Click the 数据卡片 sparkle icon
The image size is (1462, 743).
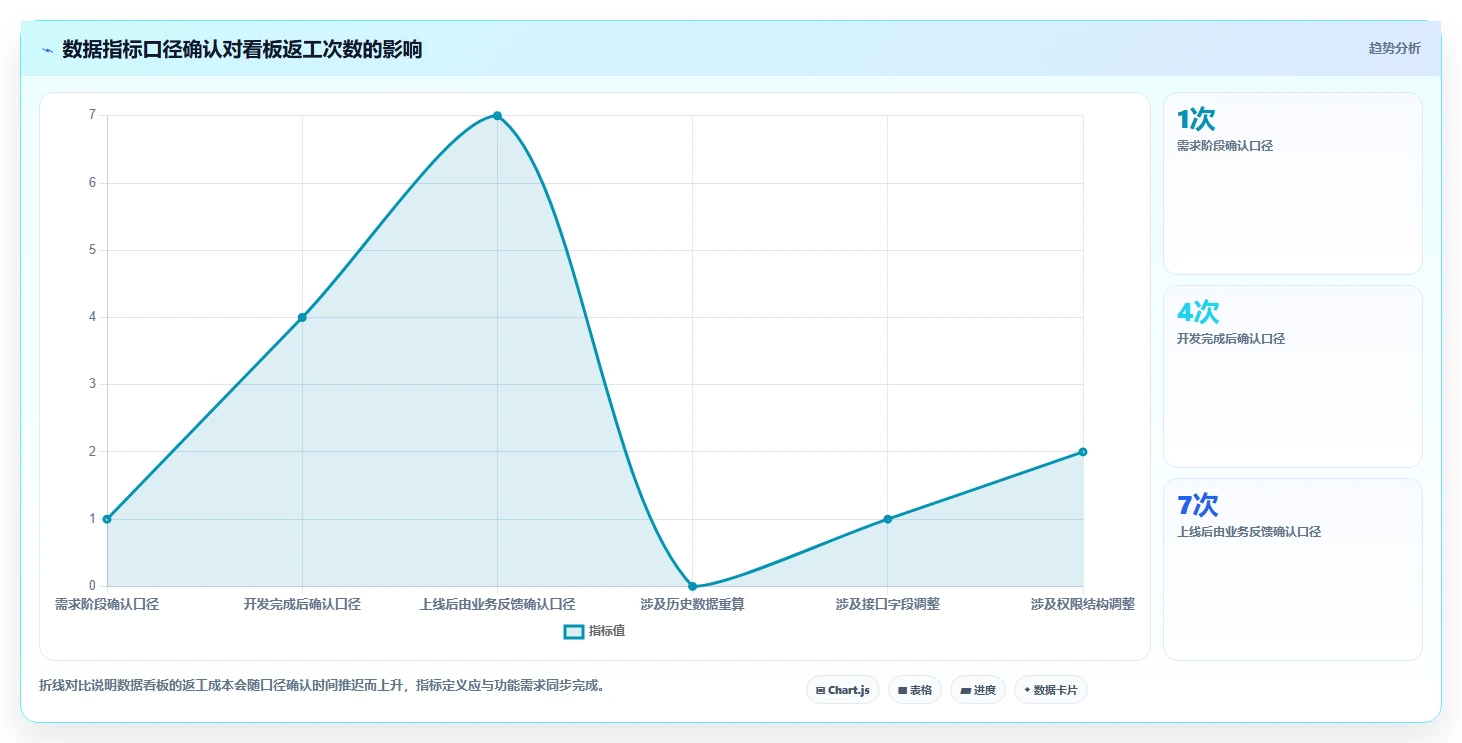[x=1027, y=690]
